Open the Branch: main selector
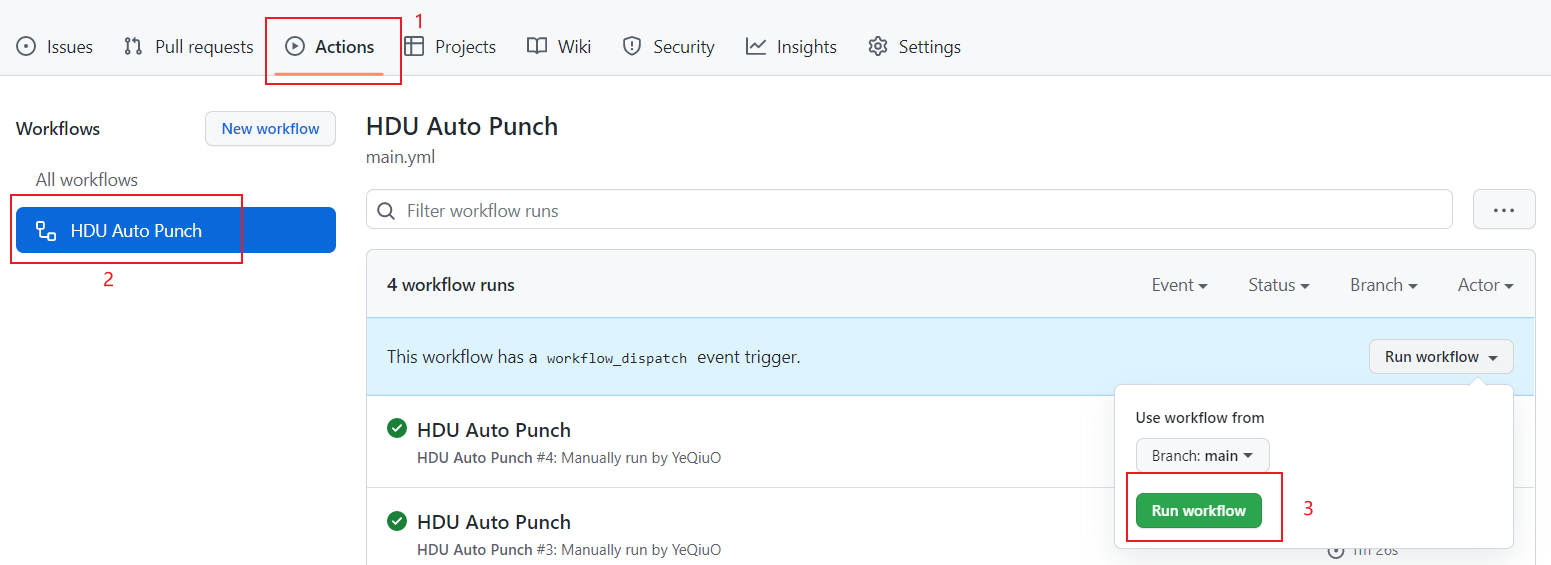The image size is (1551, 565). pyautogui.click(x=1202, y=455)
